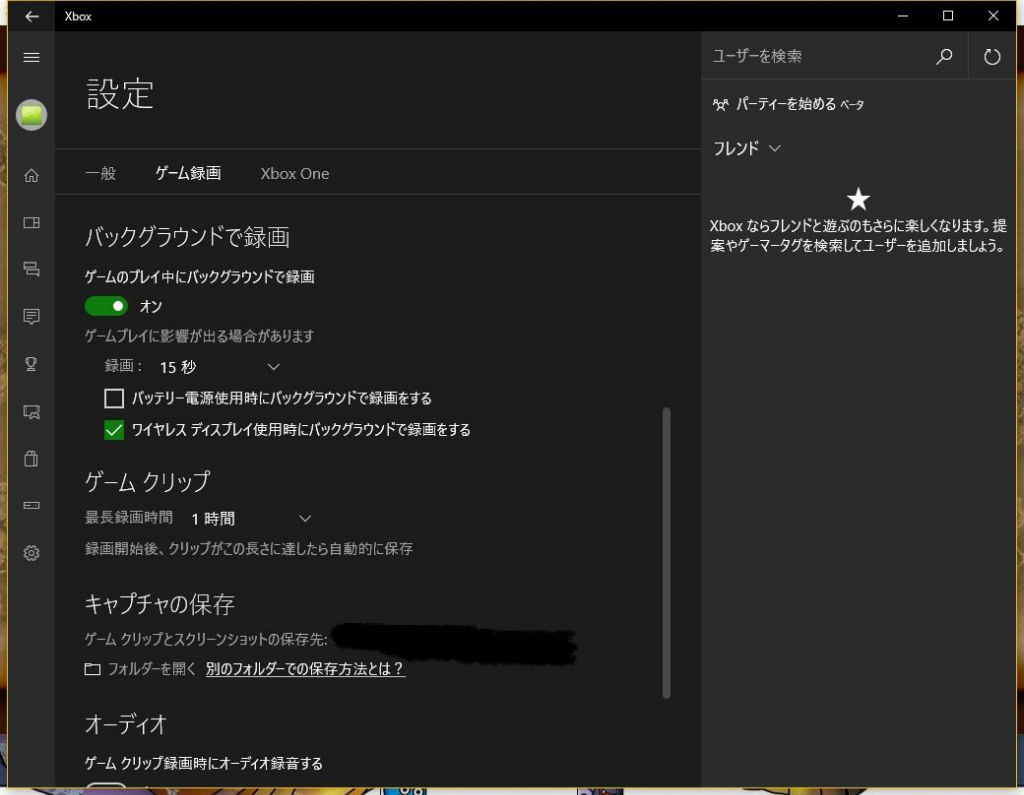The image size is (1024, 795).
Task: Click the バックグラウンドで録画 heading
Action: coord(187,236)
